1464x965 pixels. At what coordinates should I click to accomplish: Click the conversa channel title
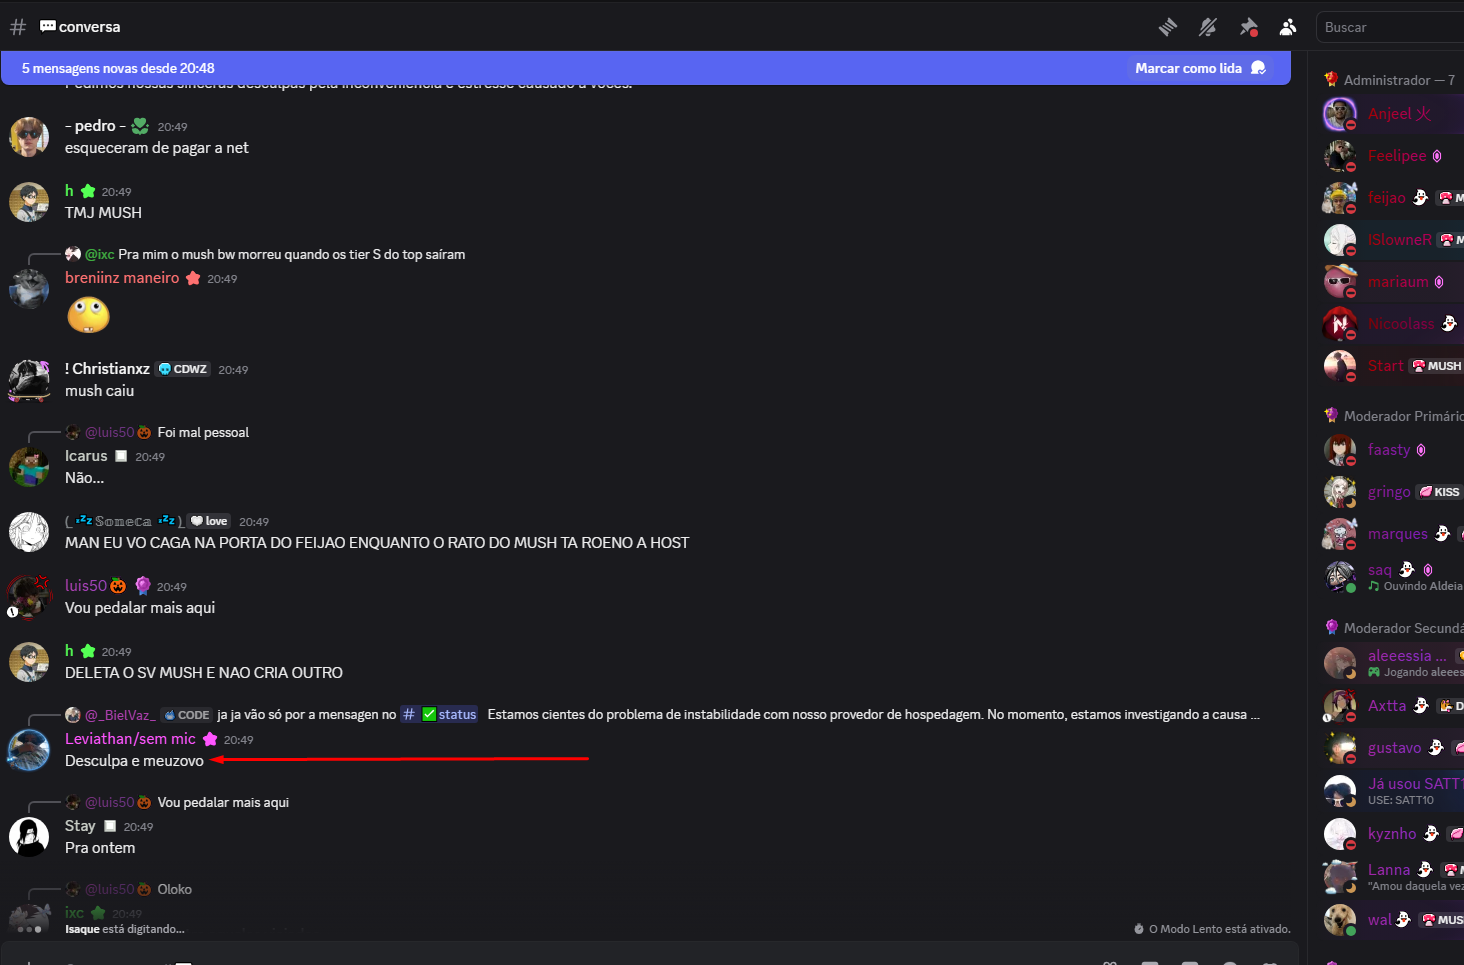89,27
